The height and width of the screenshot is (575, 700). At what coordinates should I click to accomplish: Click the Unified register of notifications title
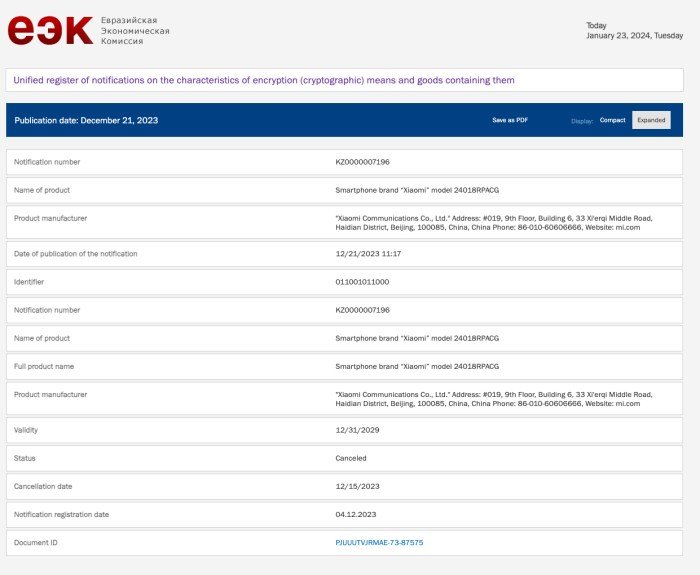264,80
